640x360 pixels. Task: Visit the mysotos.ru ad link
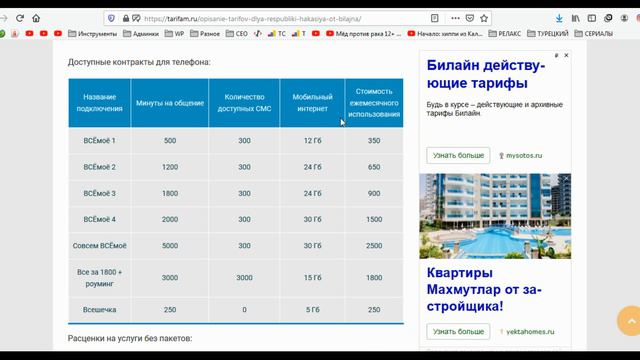pos(524,156)
